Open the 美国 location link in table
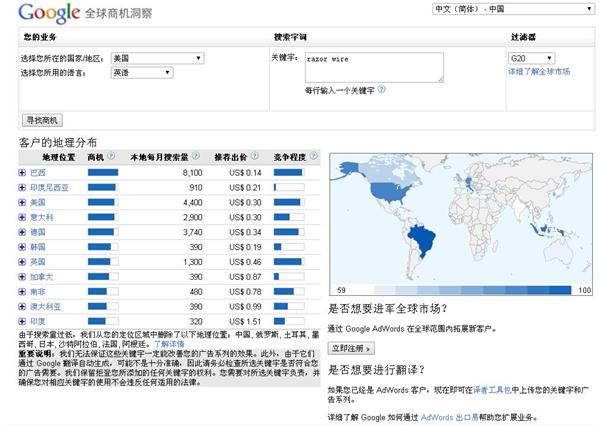The height and width of the screenshot is (425, 600). [x=38, y=203]
